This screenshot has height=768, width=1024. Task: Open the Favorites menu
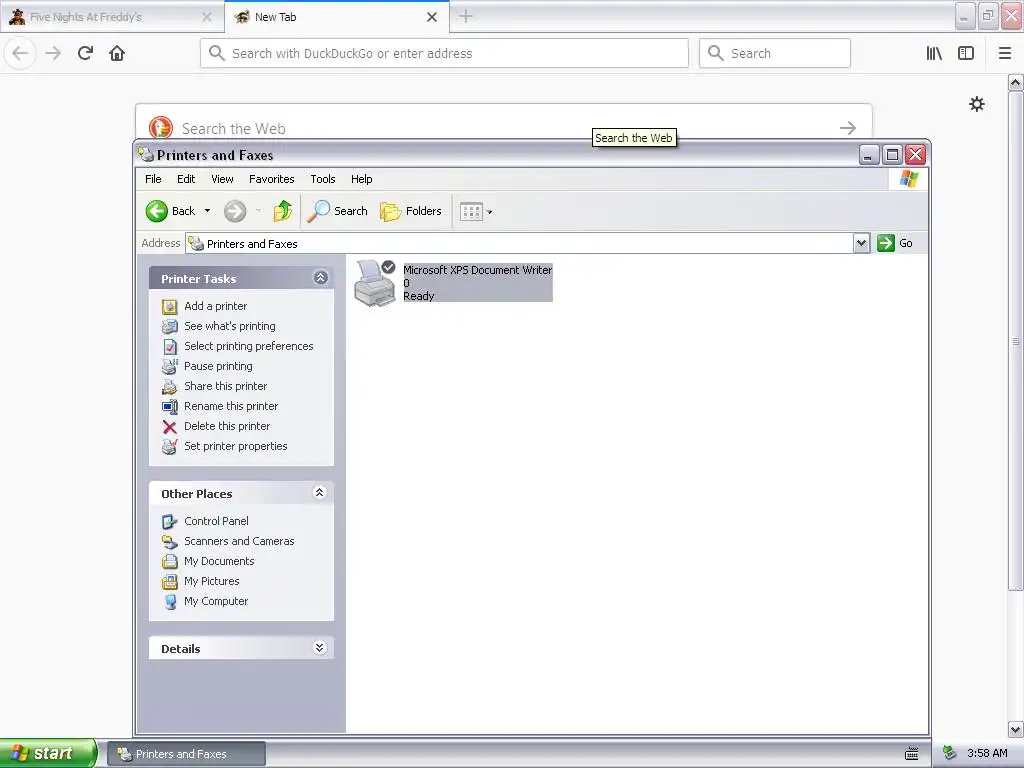tap(272, 179)
